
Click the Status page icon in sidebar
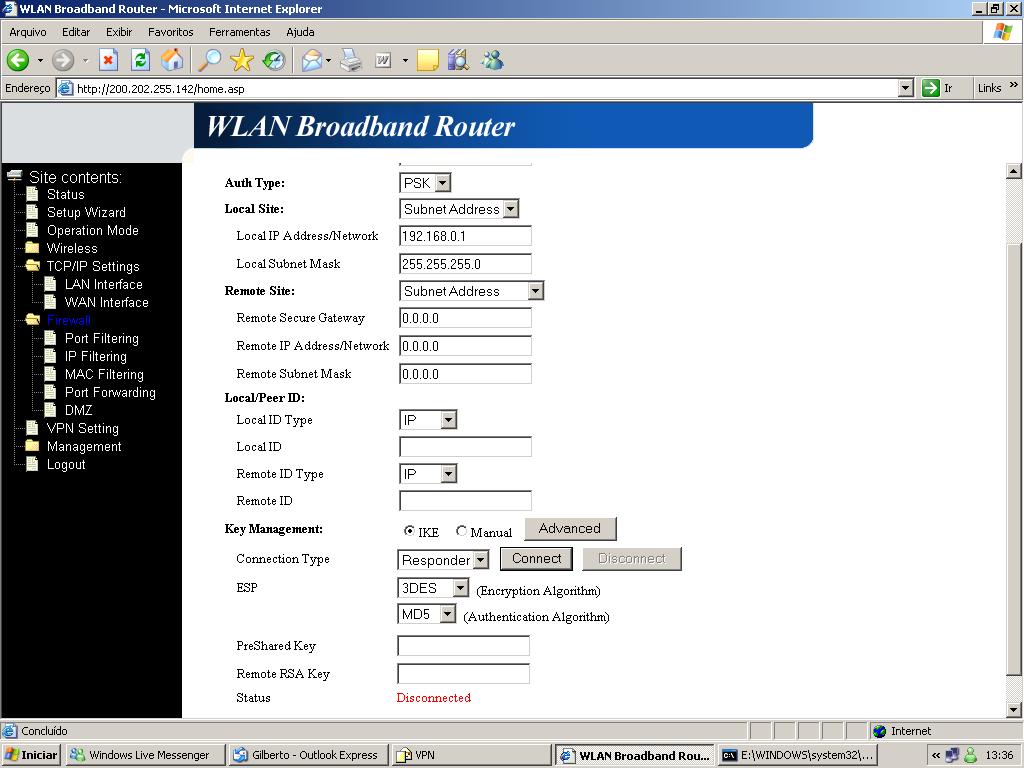coord(32,194)
